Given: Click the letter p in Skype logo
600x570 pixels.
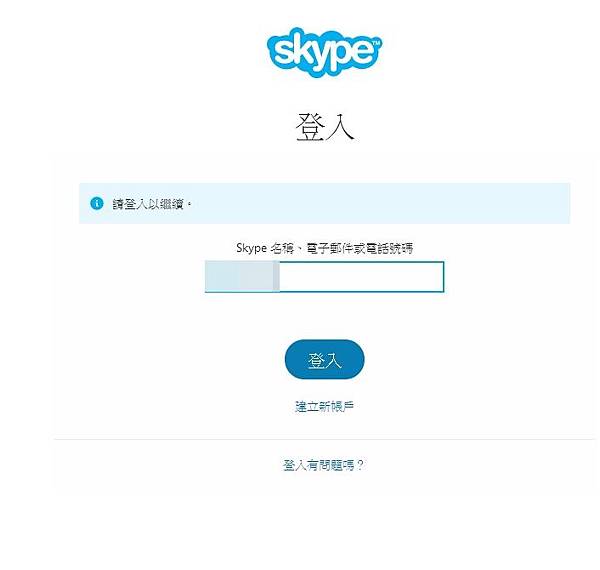Looking at the screenshot, I should tap(340, 56).
